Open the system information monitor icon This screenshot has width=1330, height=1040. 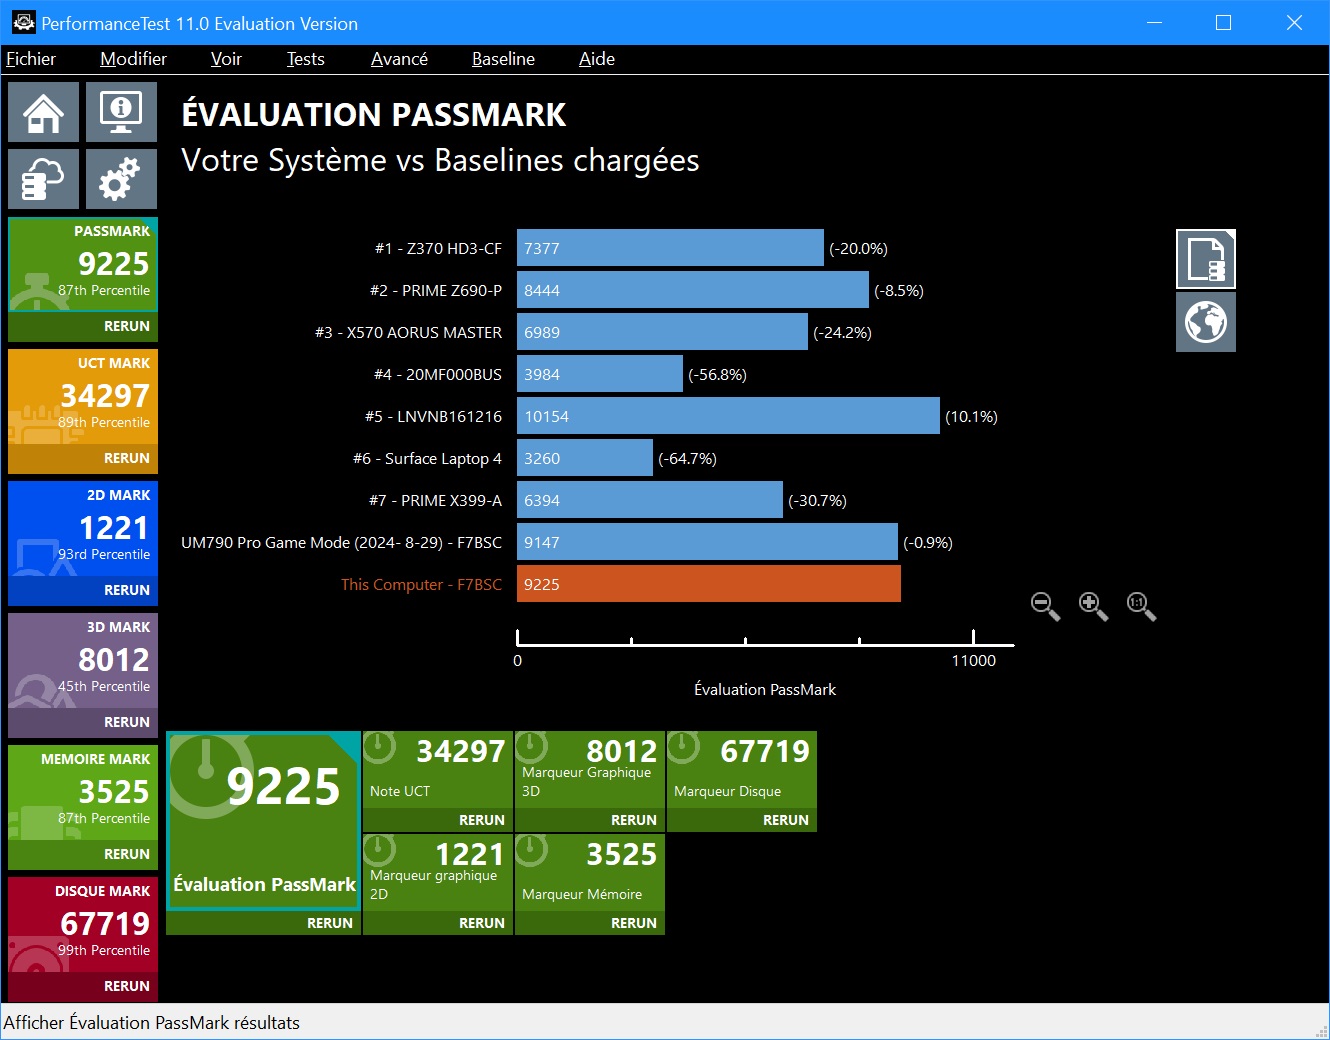[x=121, y=112]
